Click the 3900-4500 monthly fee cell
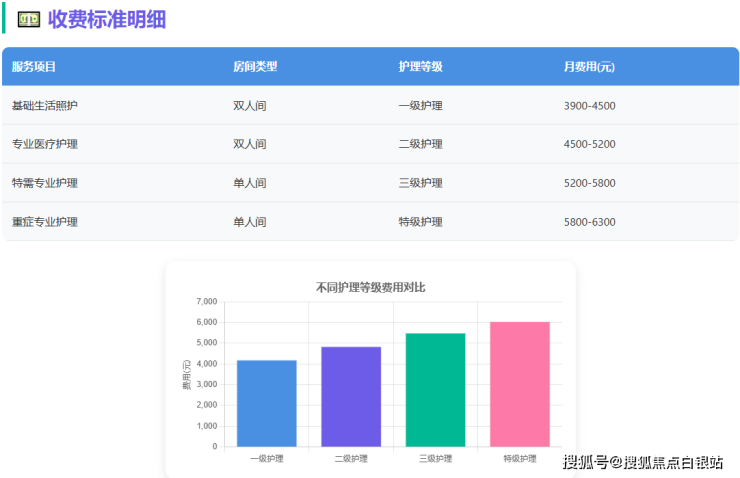The width and height of the screenshot is (740, 478). 589,106
